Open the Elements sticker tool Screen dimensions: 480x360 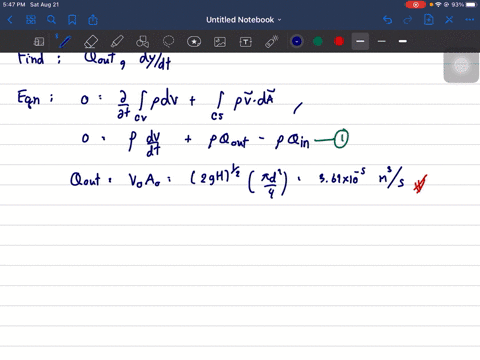(x=194, y=42)
